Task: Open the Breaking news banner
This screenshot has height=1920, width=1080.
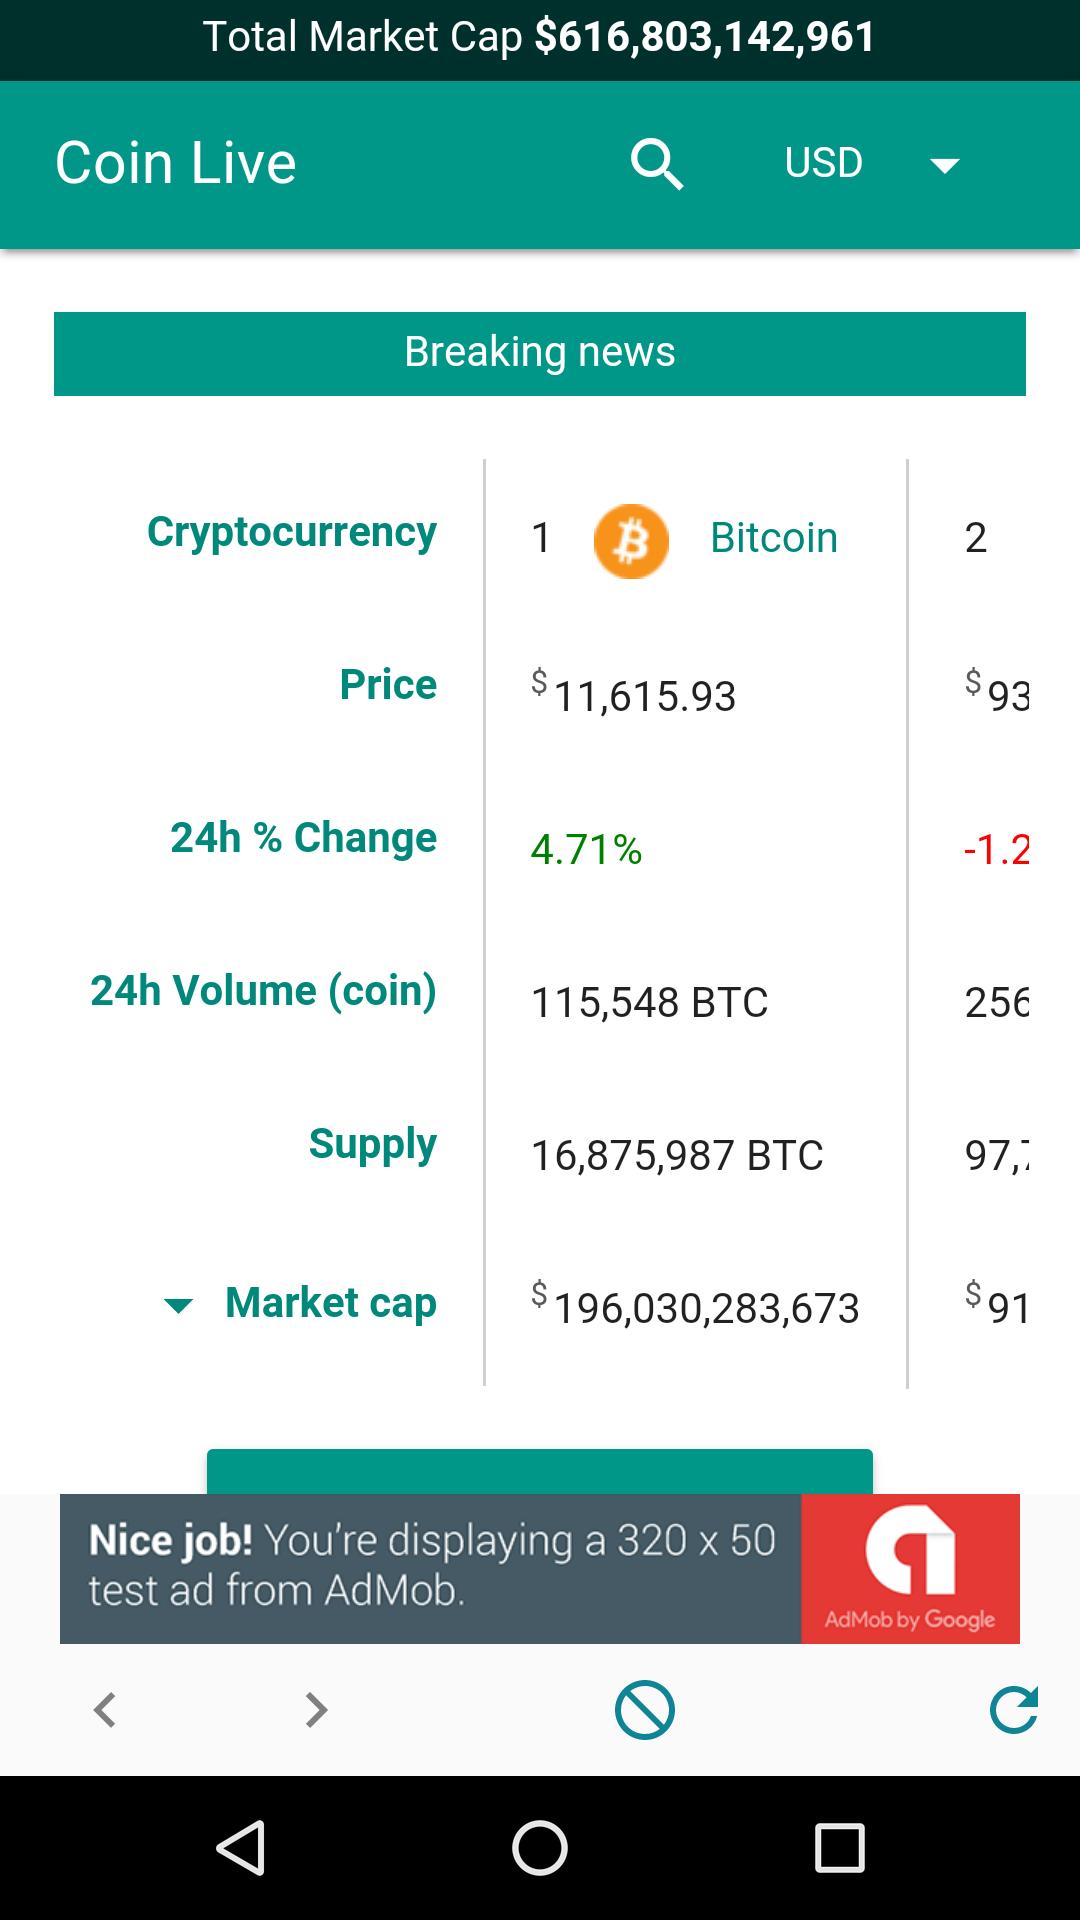Action: 540,353
